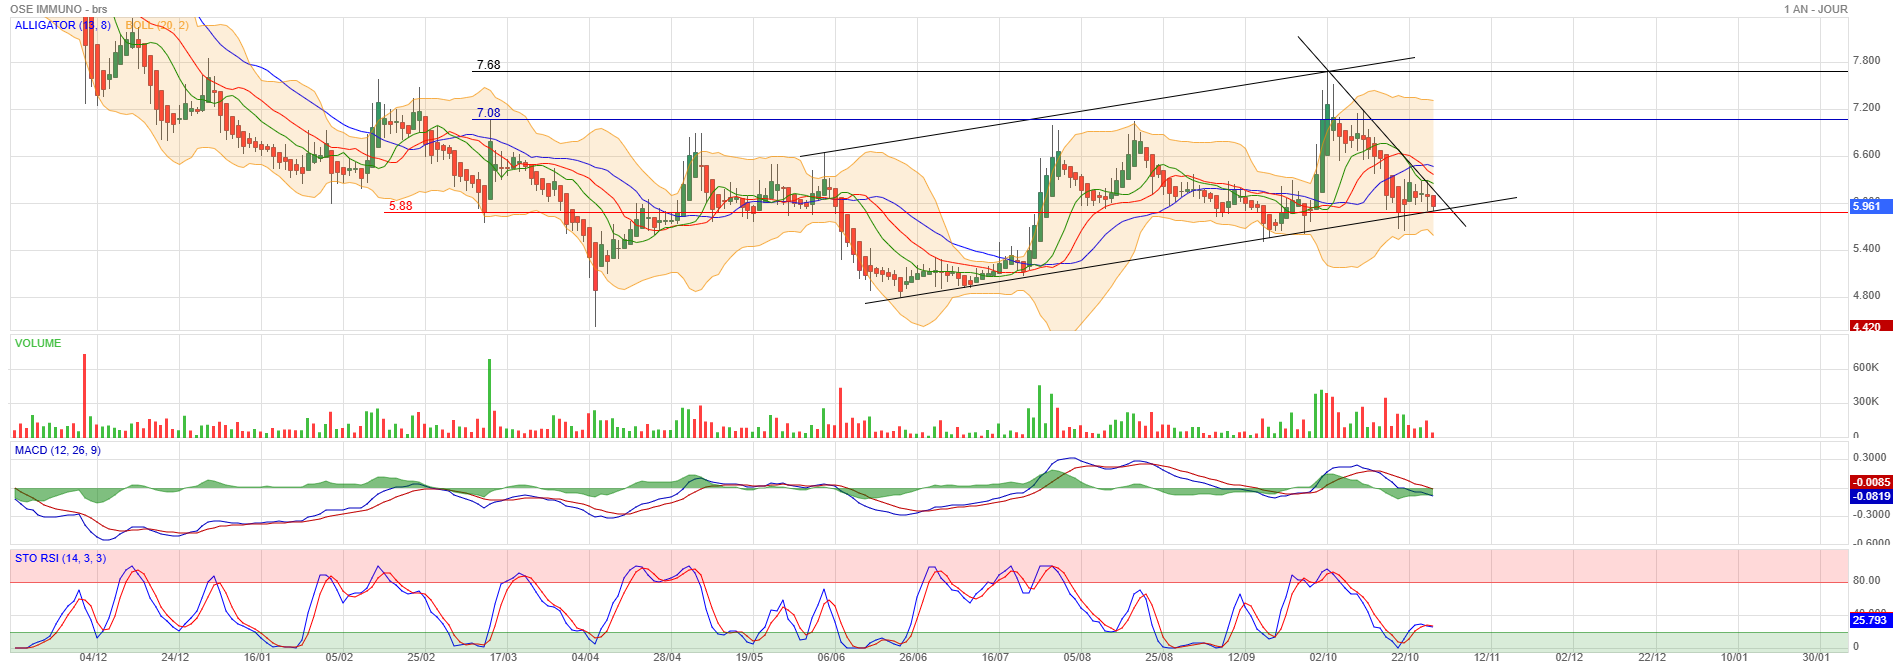Screen dimensions: 1893x667
Task: Click the 02/10 date on time axis
Action: [x=1323, y=657]
